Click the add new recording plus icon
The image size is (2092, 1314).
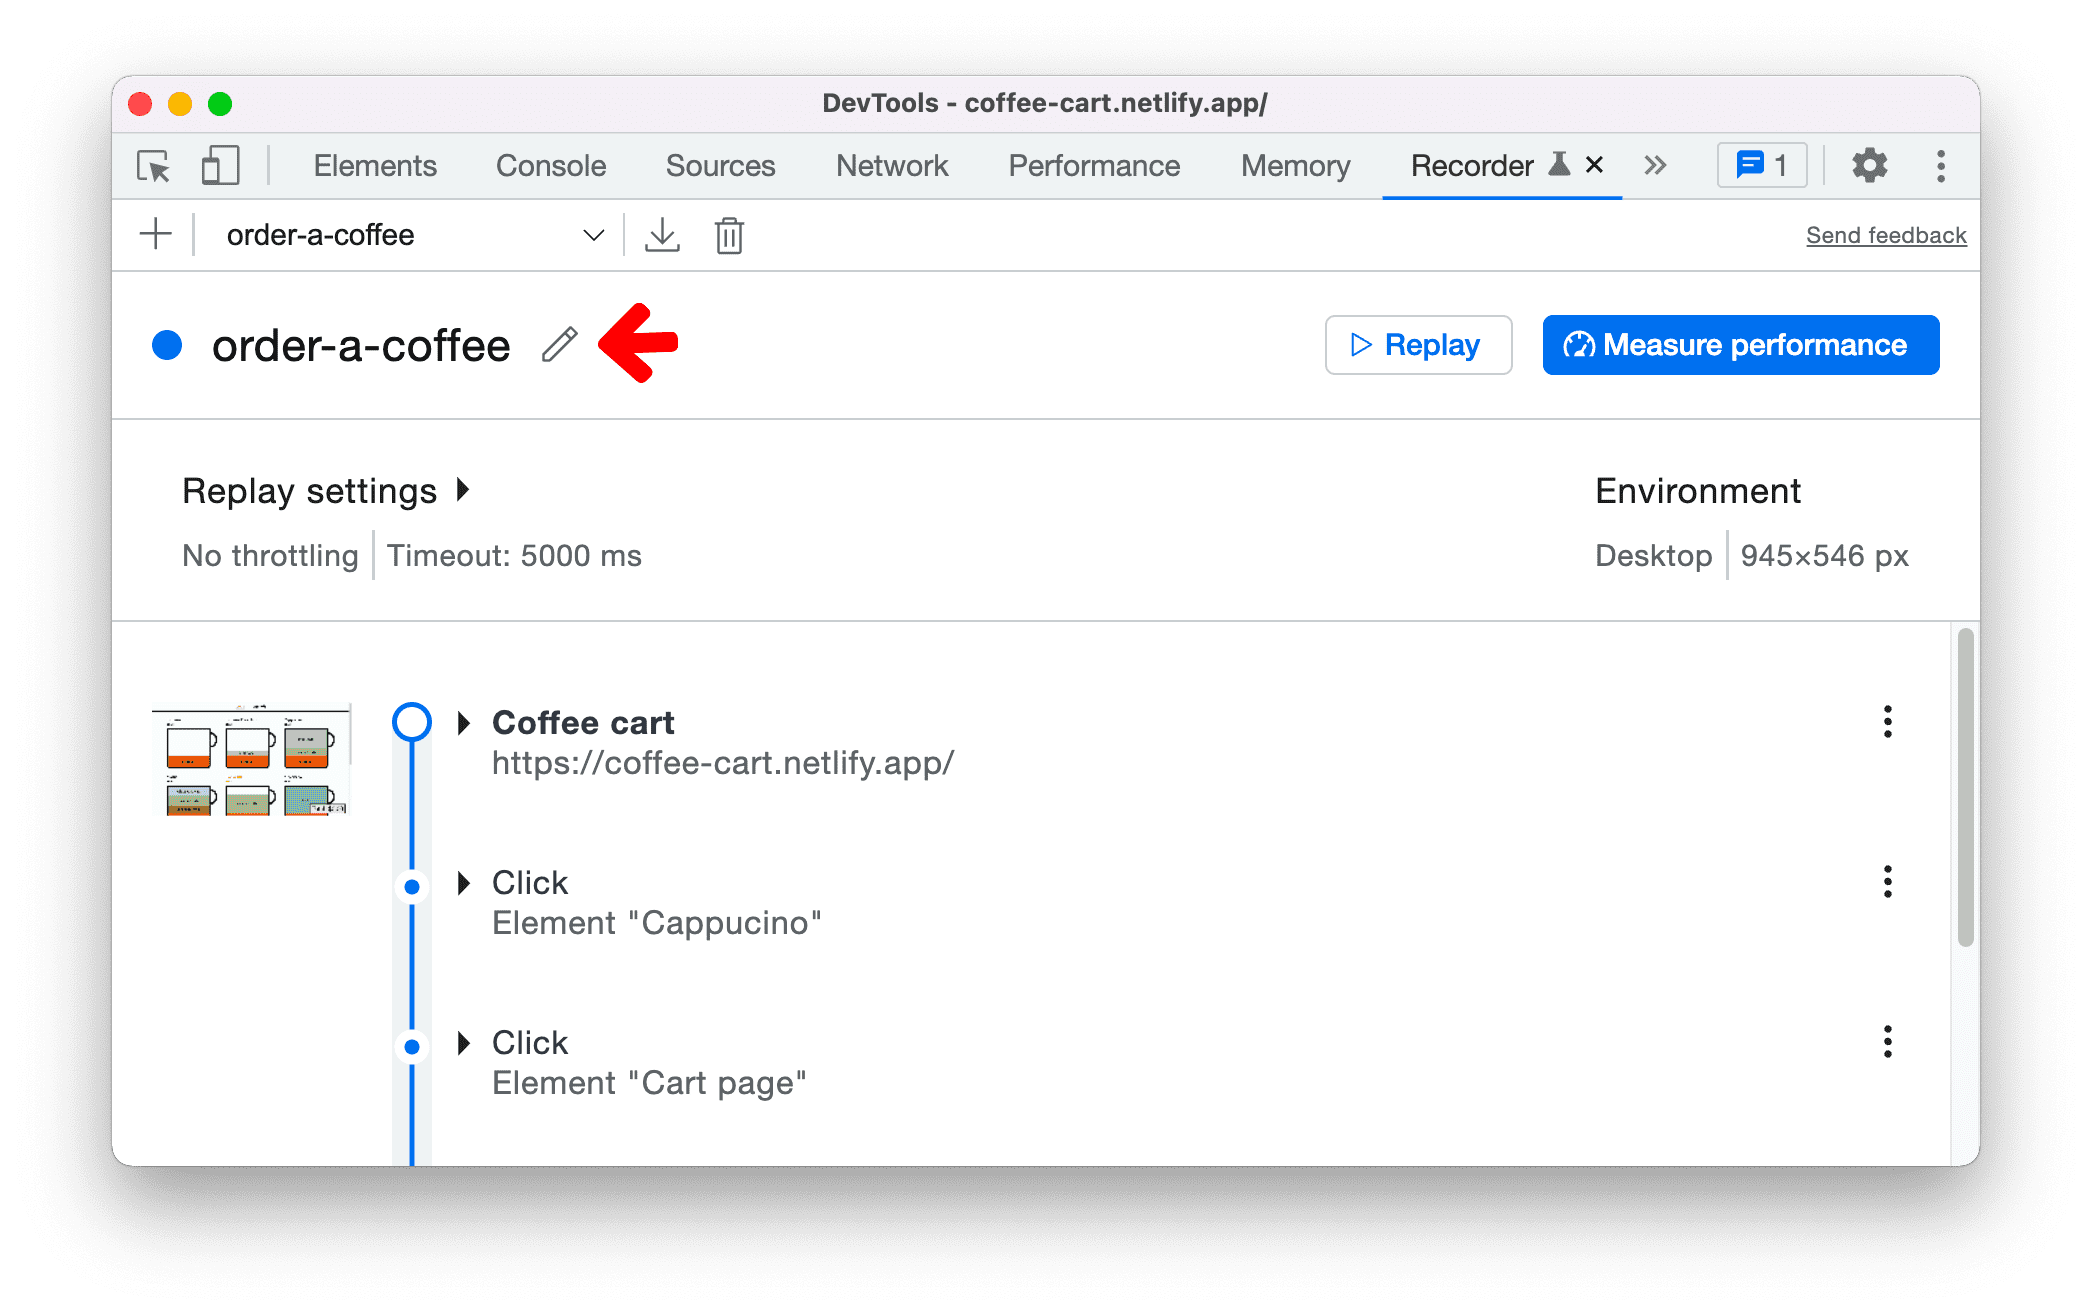click(156, 235)
